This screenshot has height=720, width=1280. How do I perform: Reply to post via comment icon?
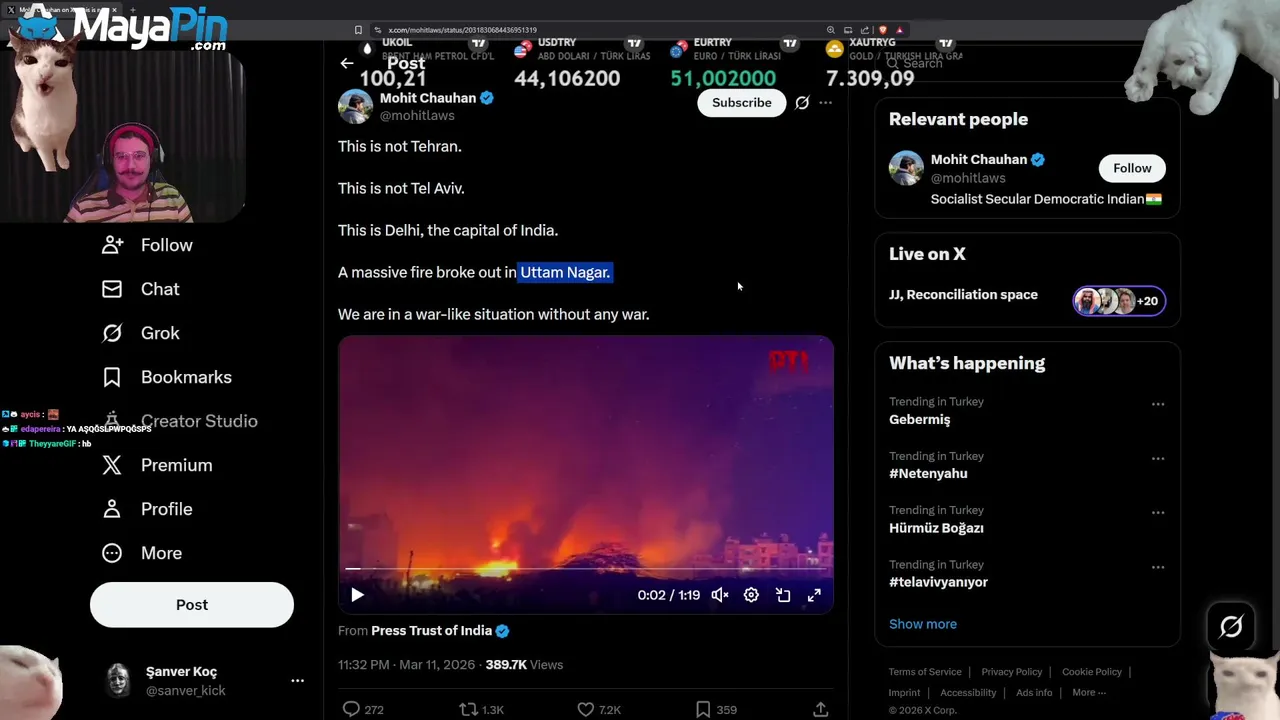point(351,709)
